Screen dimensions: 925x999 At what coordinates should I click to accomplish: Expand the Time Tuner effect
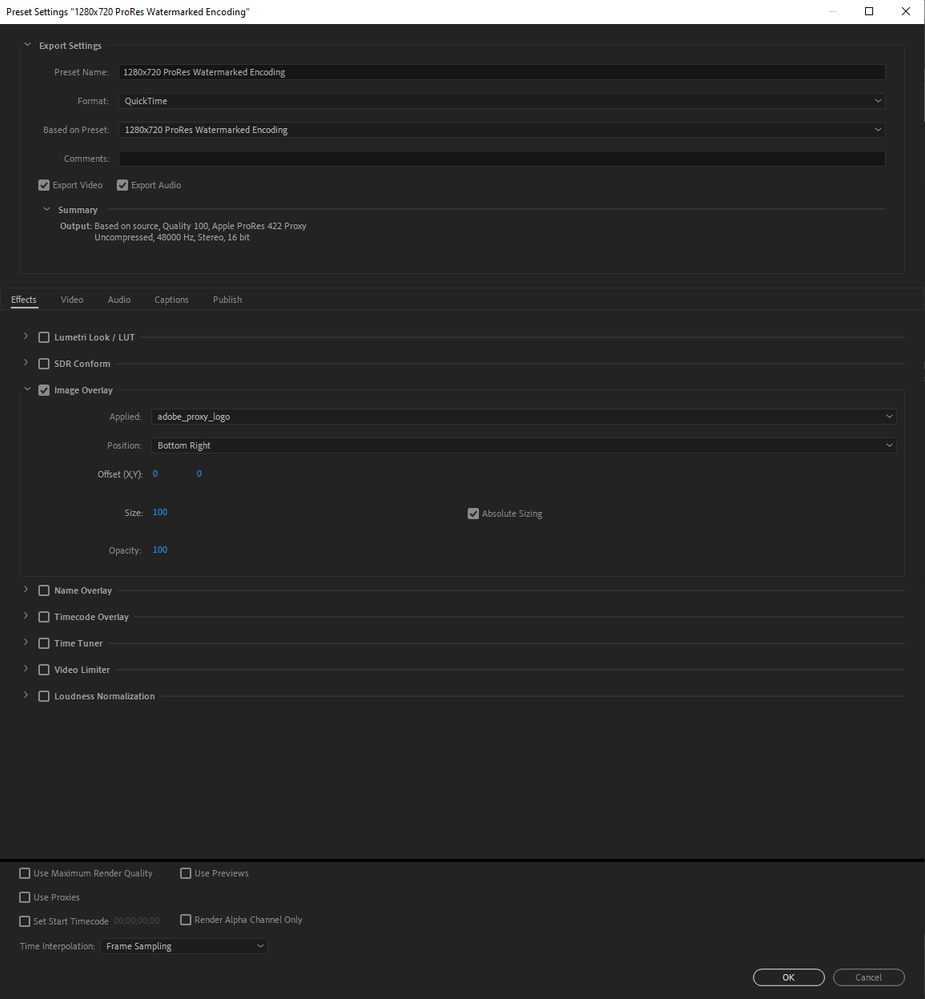[24, 643]
